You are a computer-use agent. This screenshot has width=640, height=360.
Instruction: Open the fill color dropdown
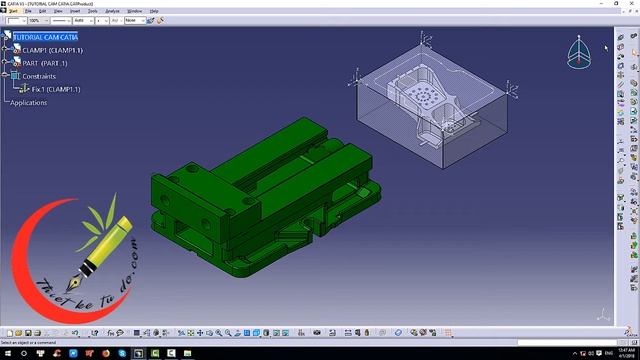click(x=17, y=20)
